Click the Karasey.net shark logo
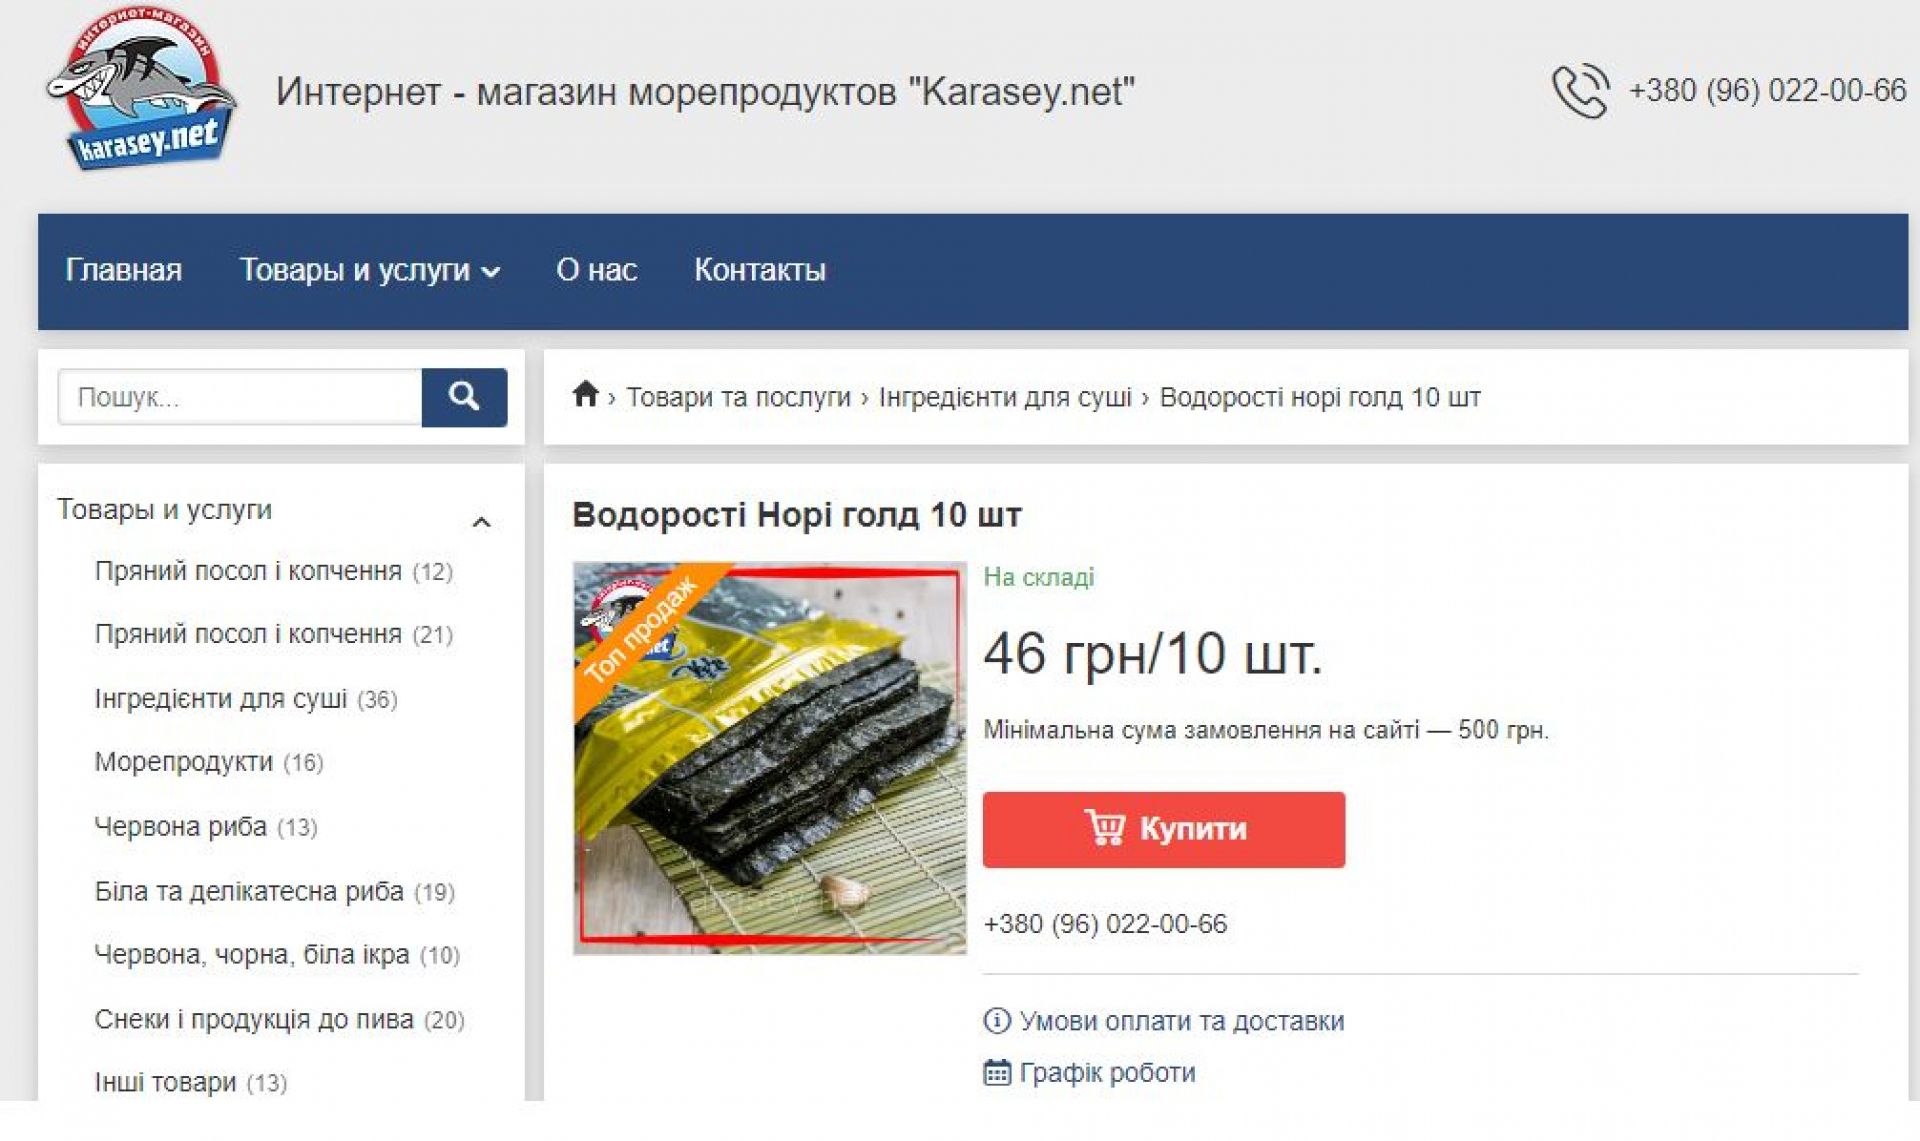 (x=141, y=90)
